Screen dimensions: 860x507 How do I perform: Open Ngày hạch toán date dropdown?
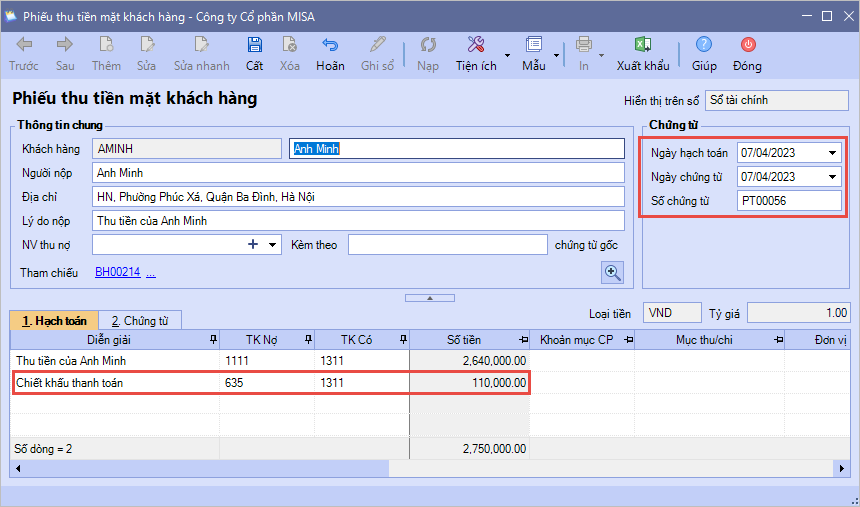pos(833,153)
